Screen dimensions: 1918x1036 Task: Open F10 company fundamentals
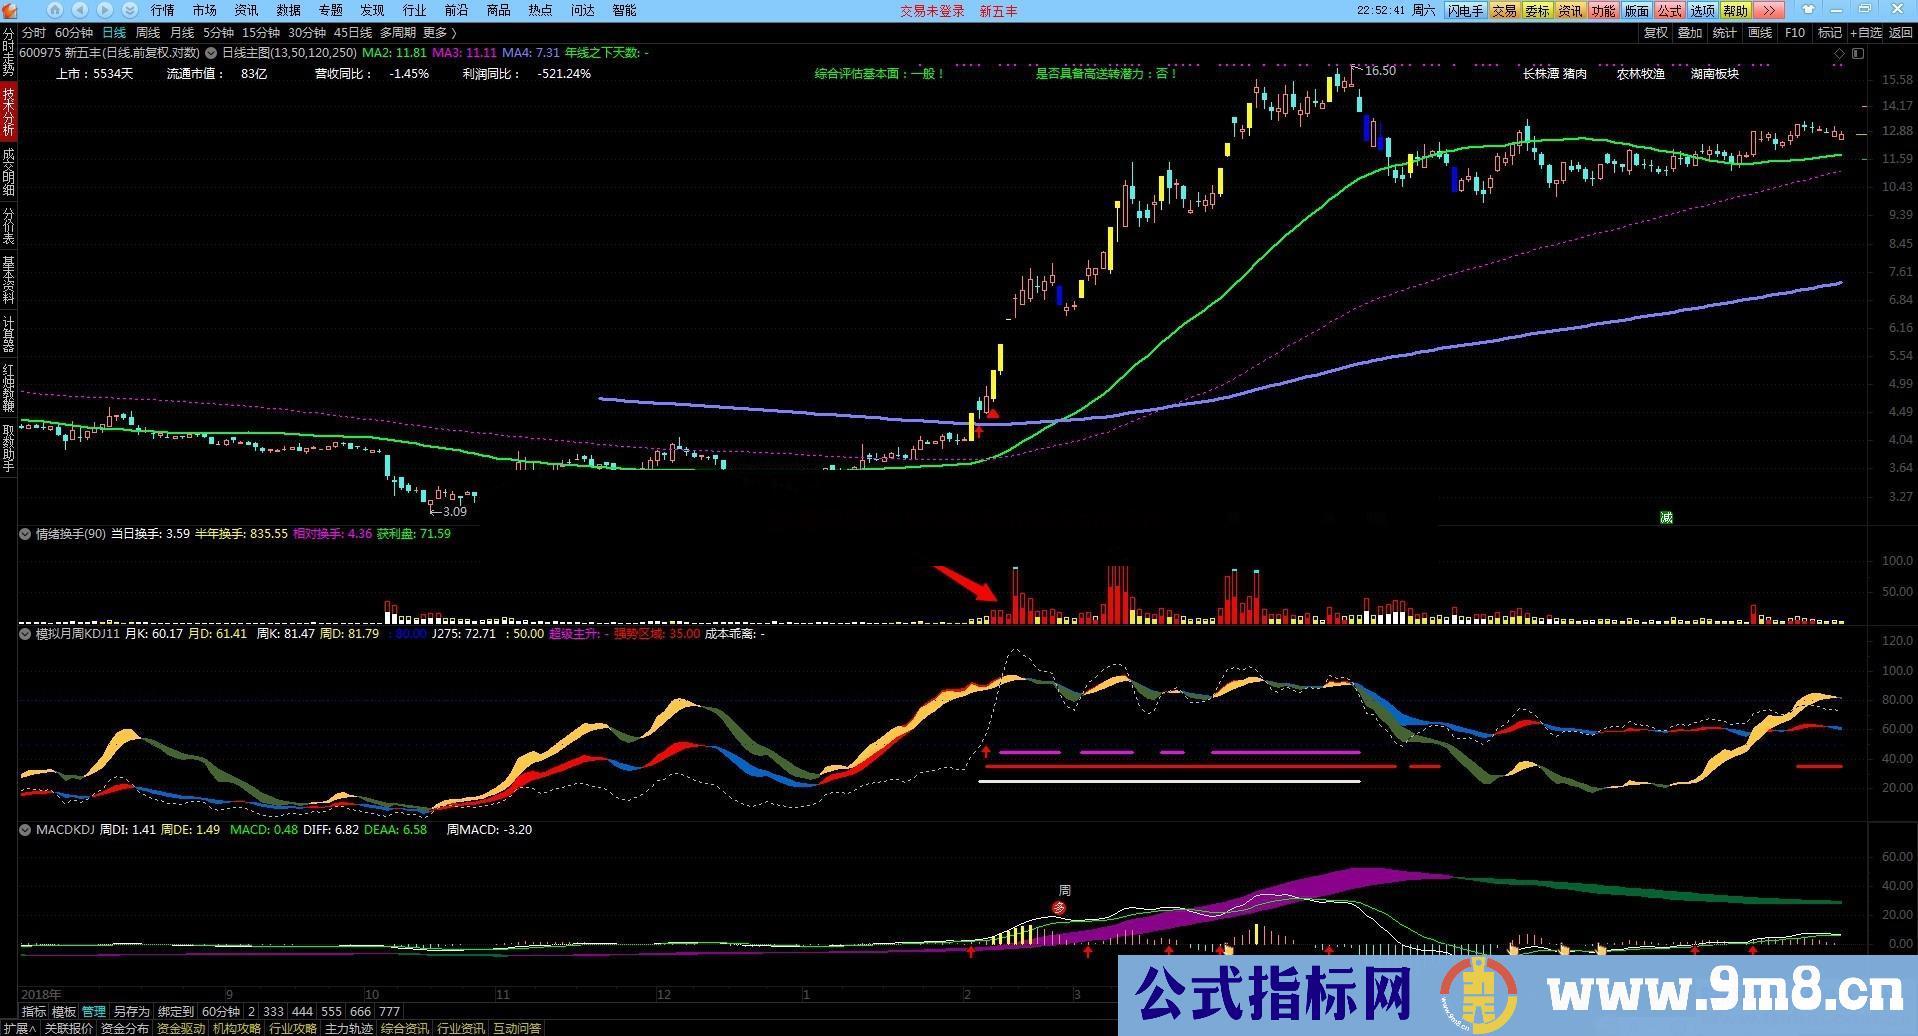tap(1794, 32)
